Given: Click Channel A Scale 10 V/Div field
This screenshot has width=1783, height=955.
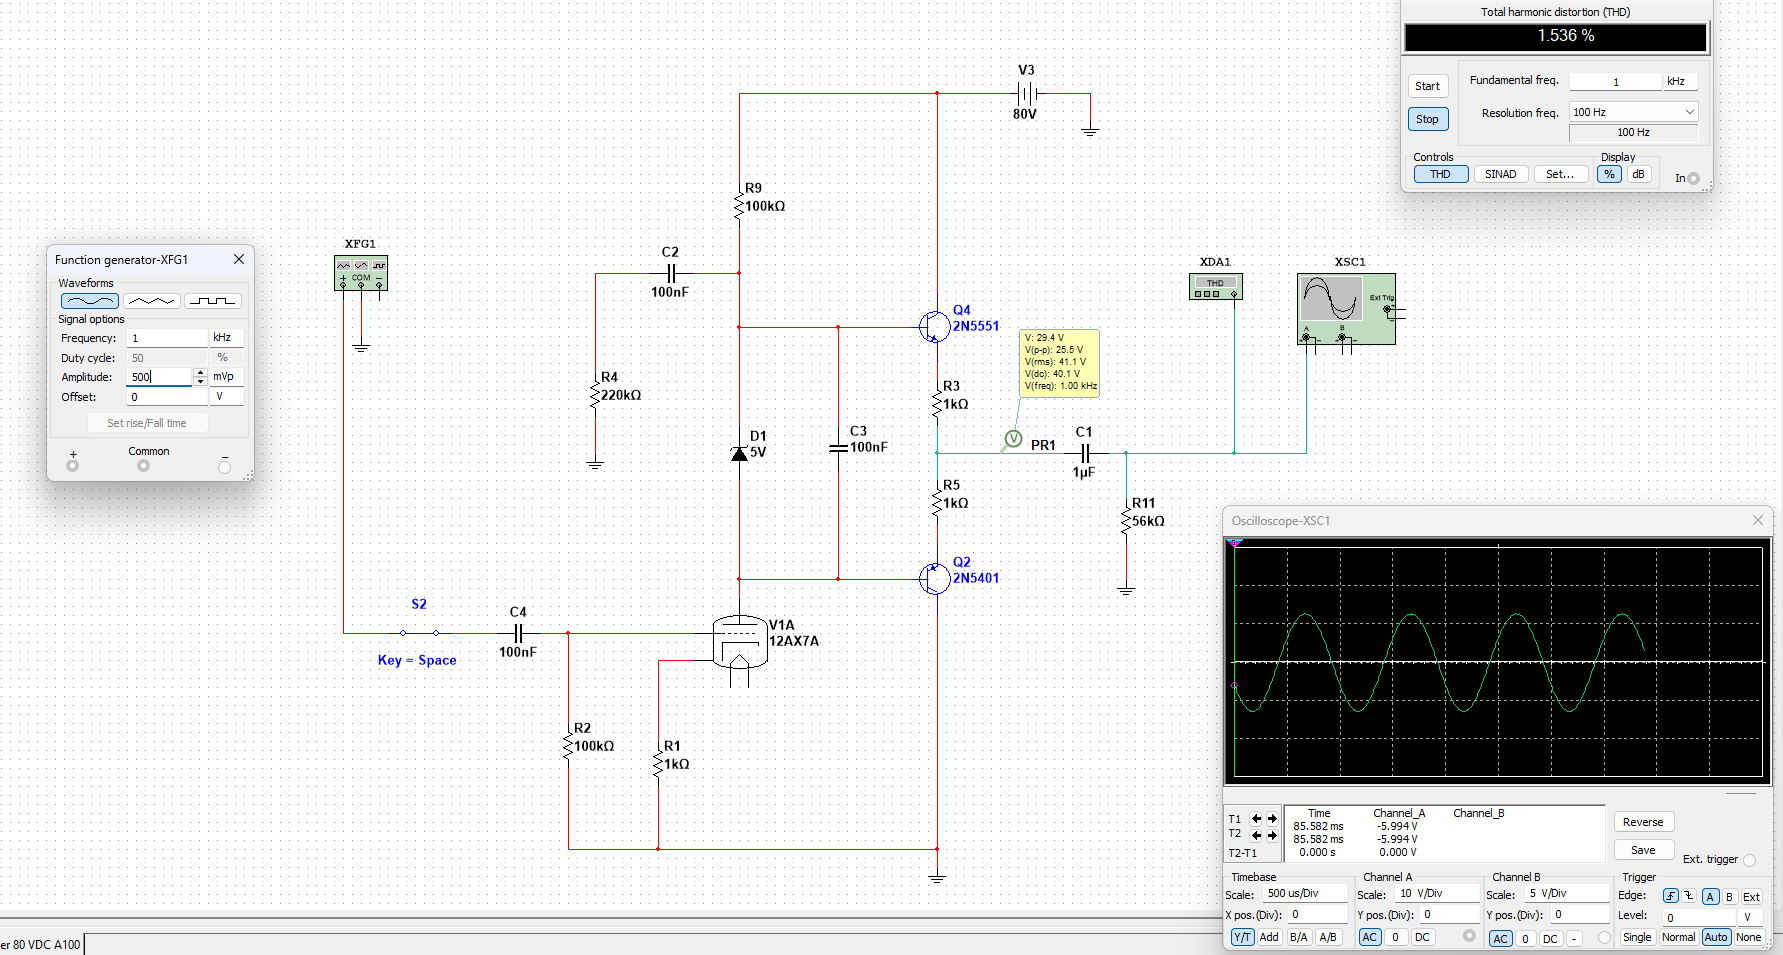Looking at the screenshot, I should (1437, 894).
